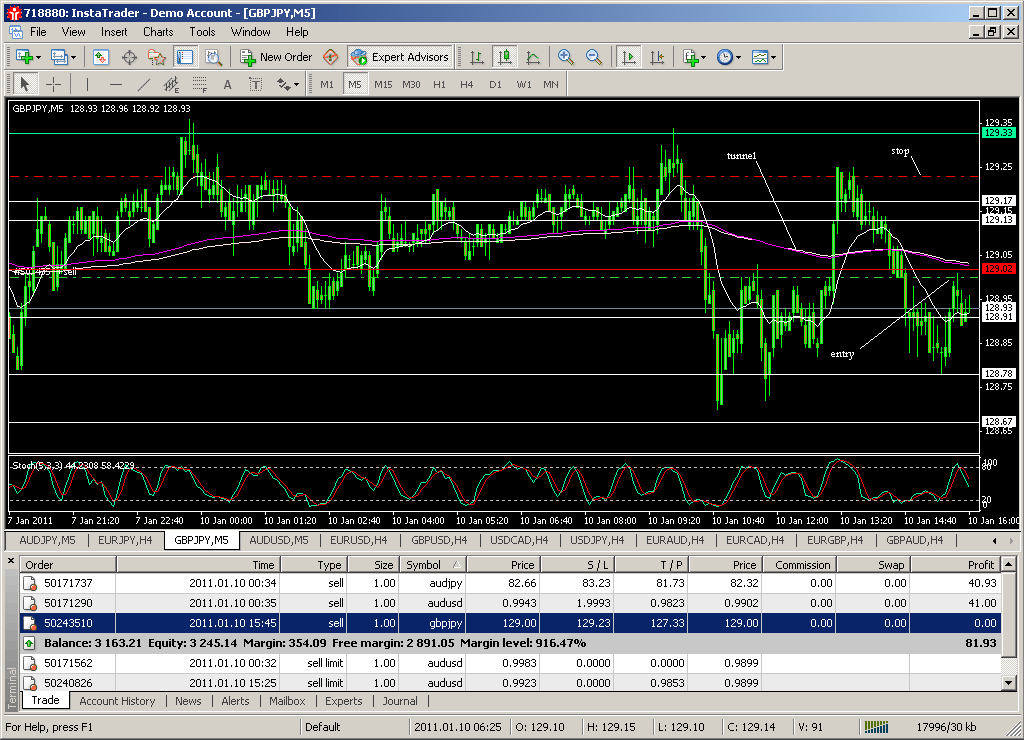Expand the Indicators dropdown arrow
Viewport: 1025px width, 740px height.
(x=703, y=58)
